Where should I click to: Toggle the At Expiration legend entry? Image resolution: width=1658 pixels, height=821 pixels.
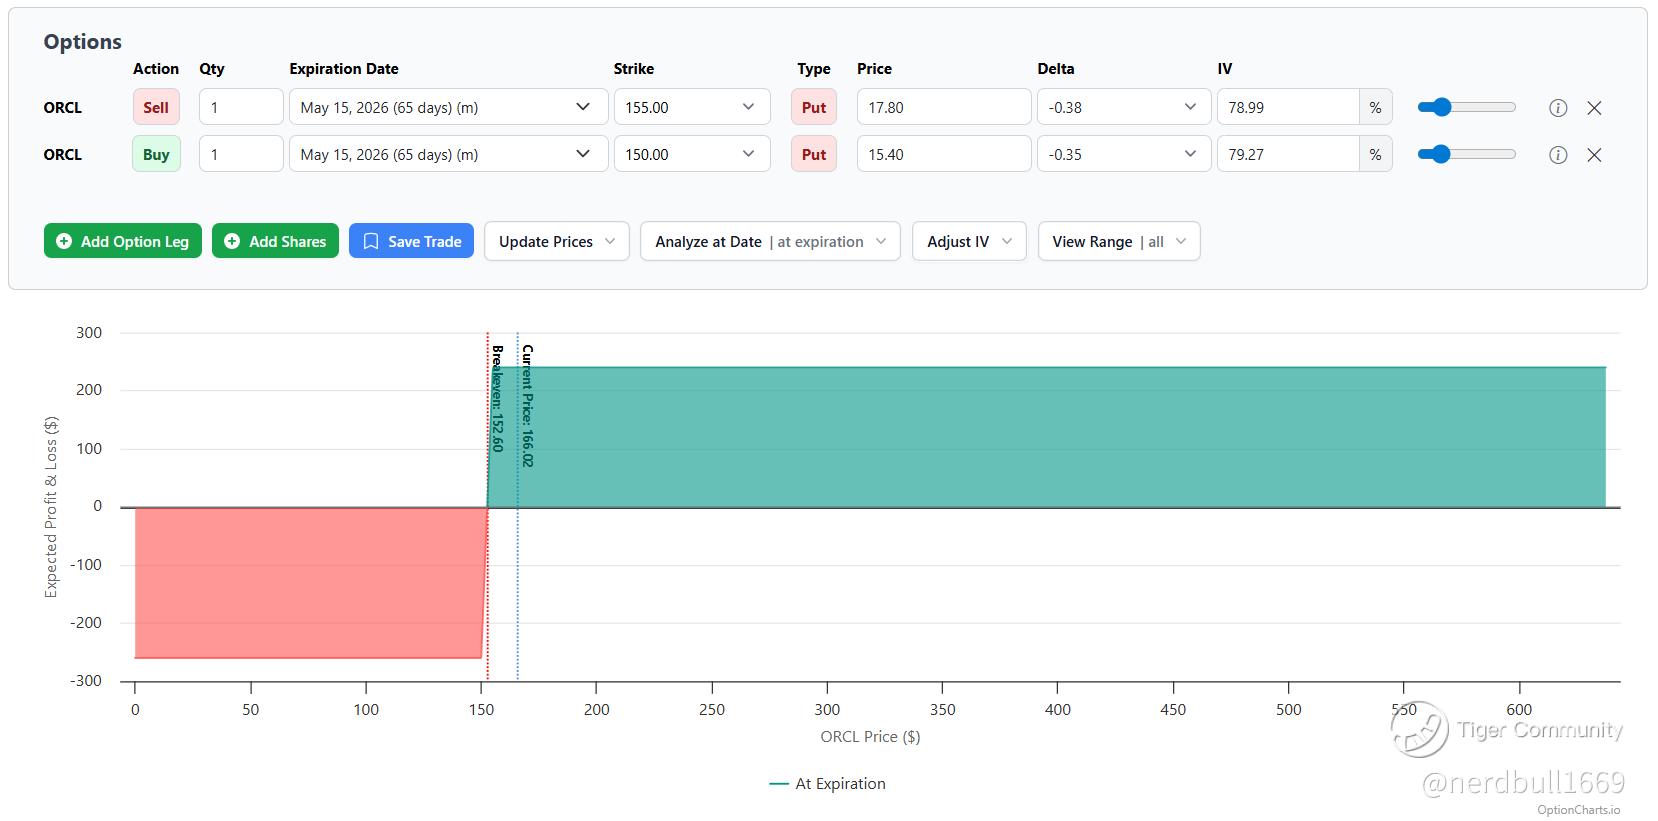tap(827, 784)
